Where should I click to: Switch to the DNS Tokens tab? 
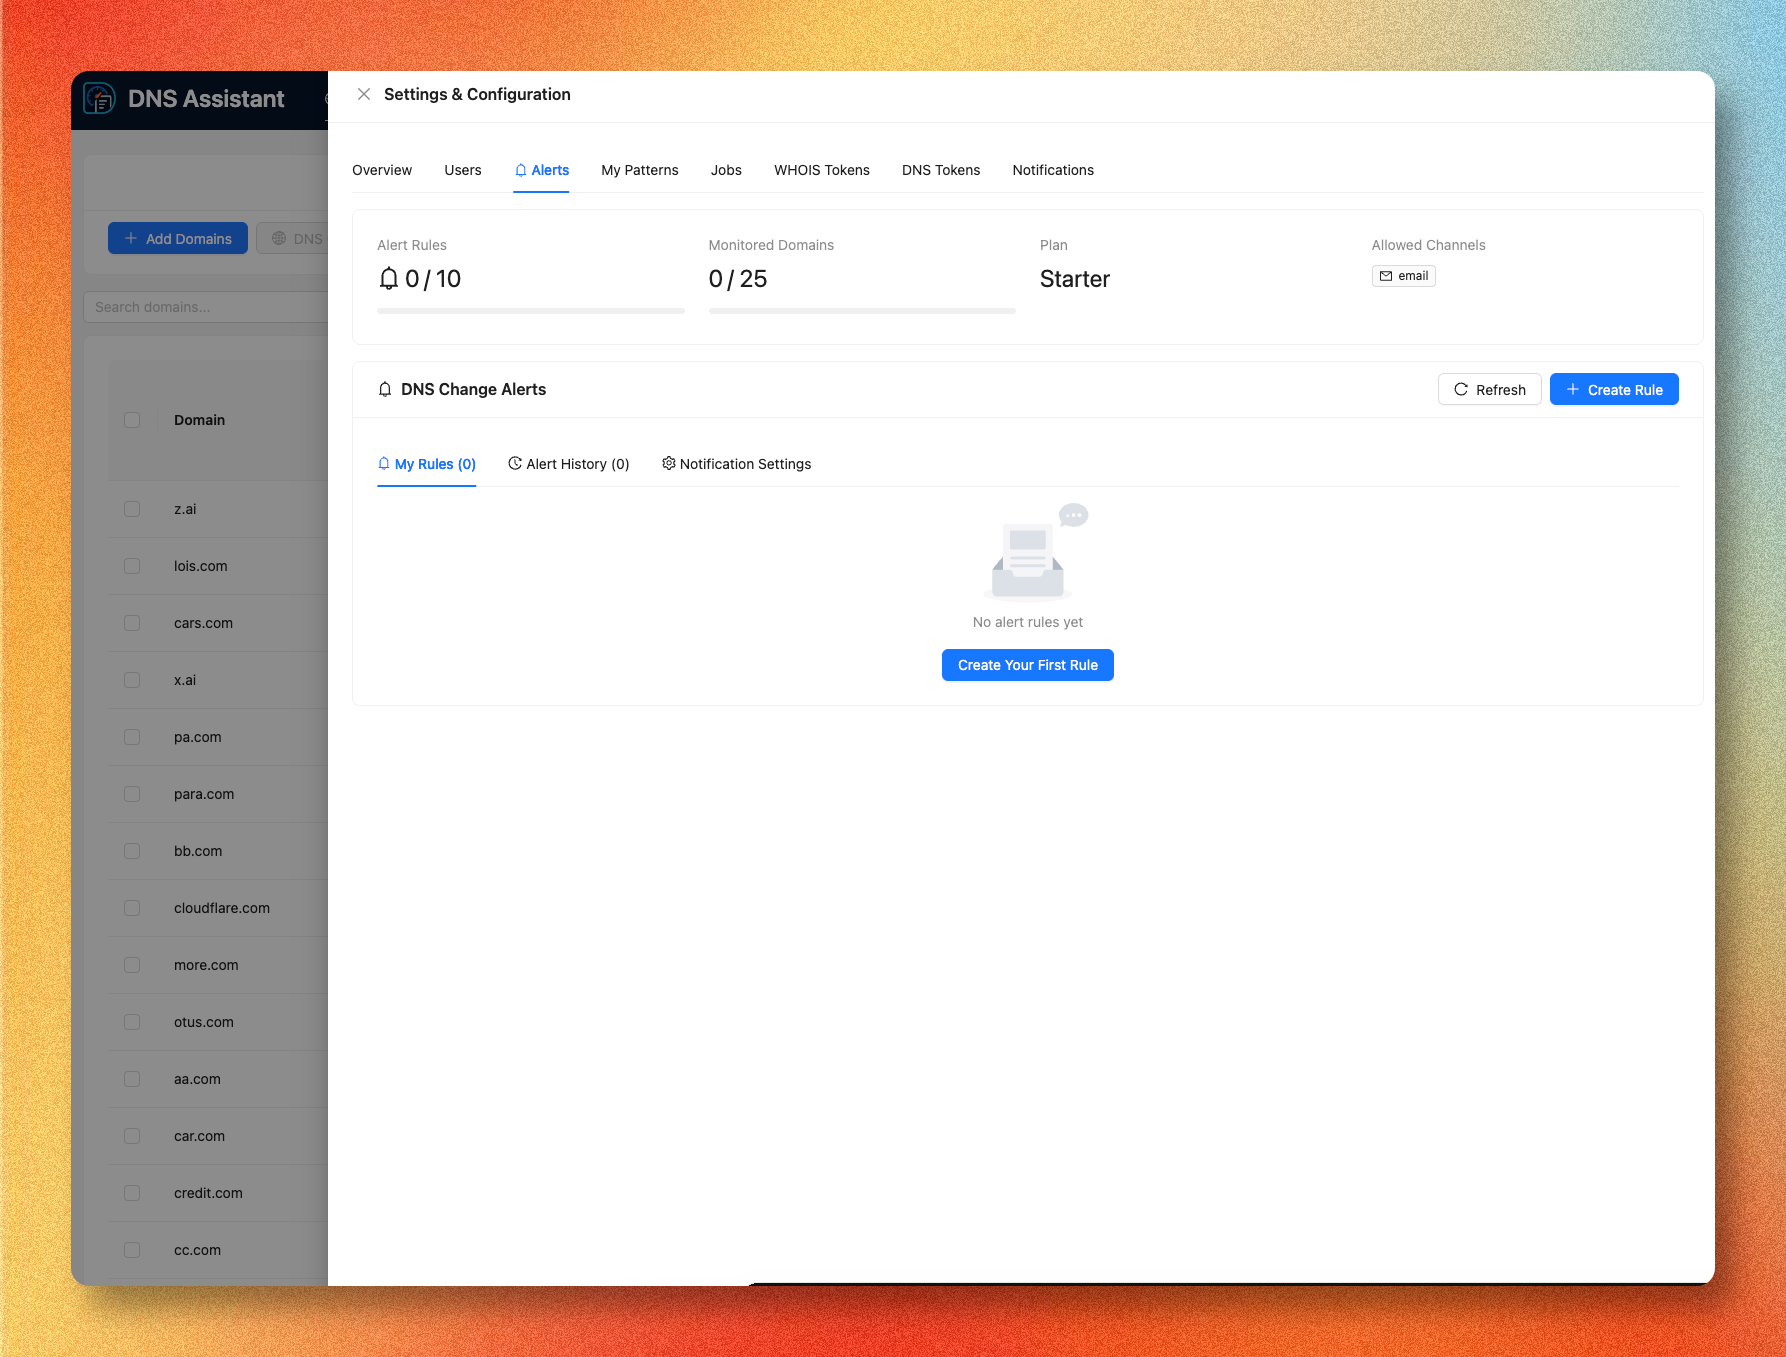(x=940, y=170)
